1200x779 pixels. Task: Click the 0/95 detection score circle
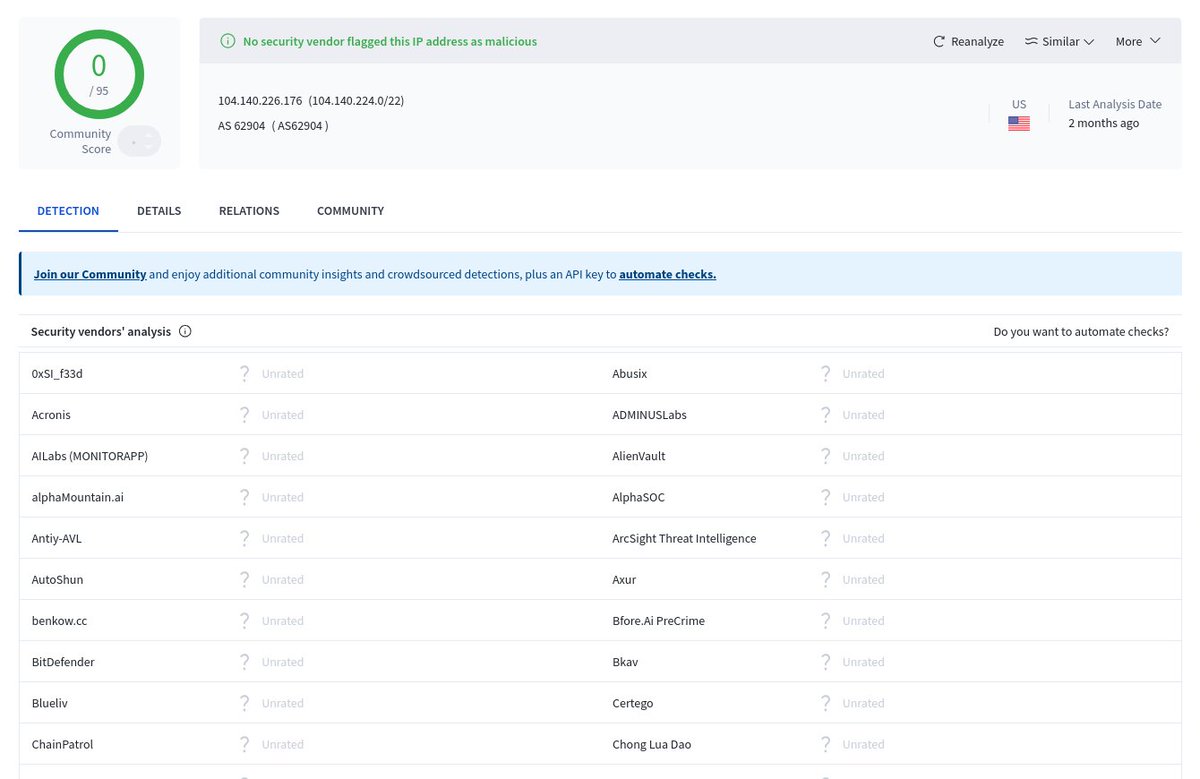tap(99, 74)
